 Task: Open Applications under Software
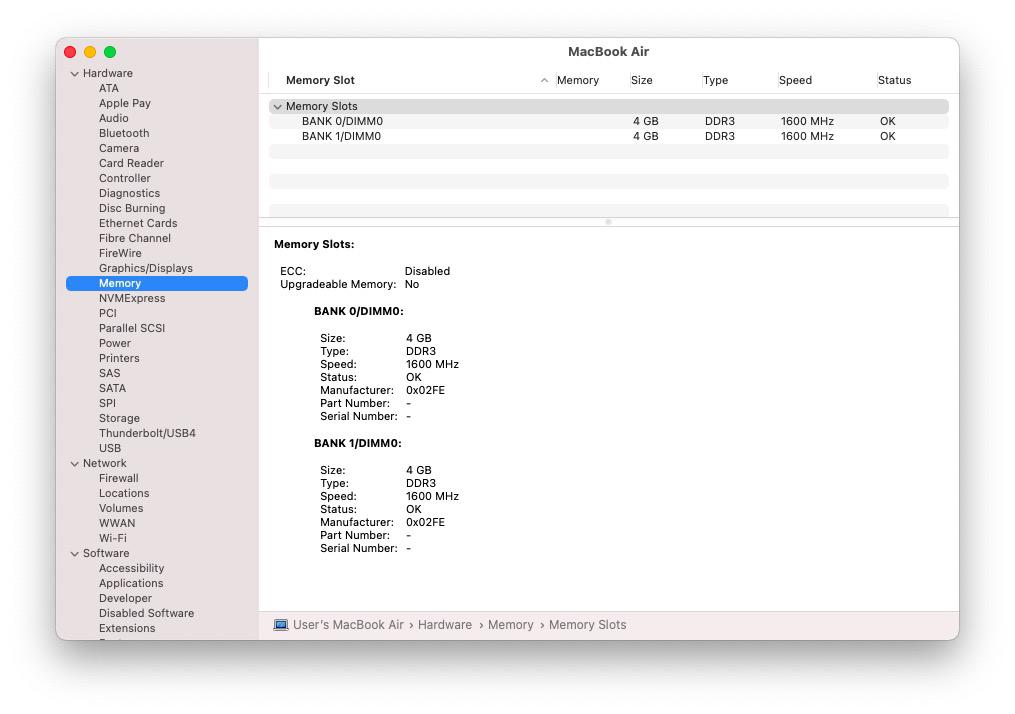[x=131, y=583]
